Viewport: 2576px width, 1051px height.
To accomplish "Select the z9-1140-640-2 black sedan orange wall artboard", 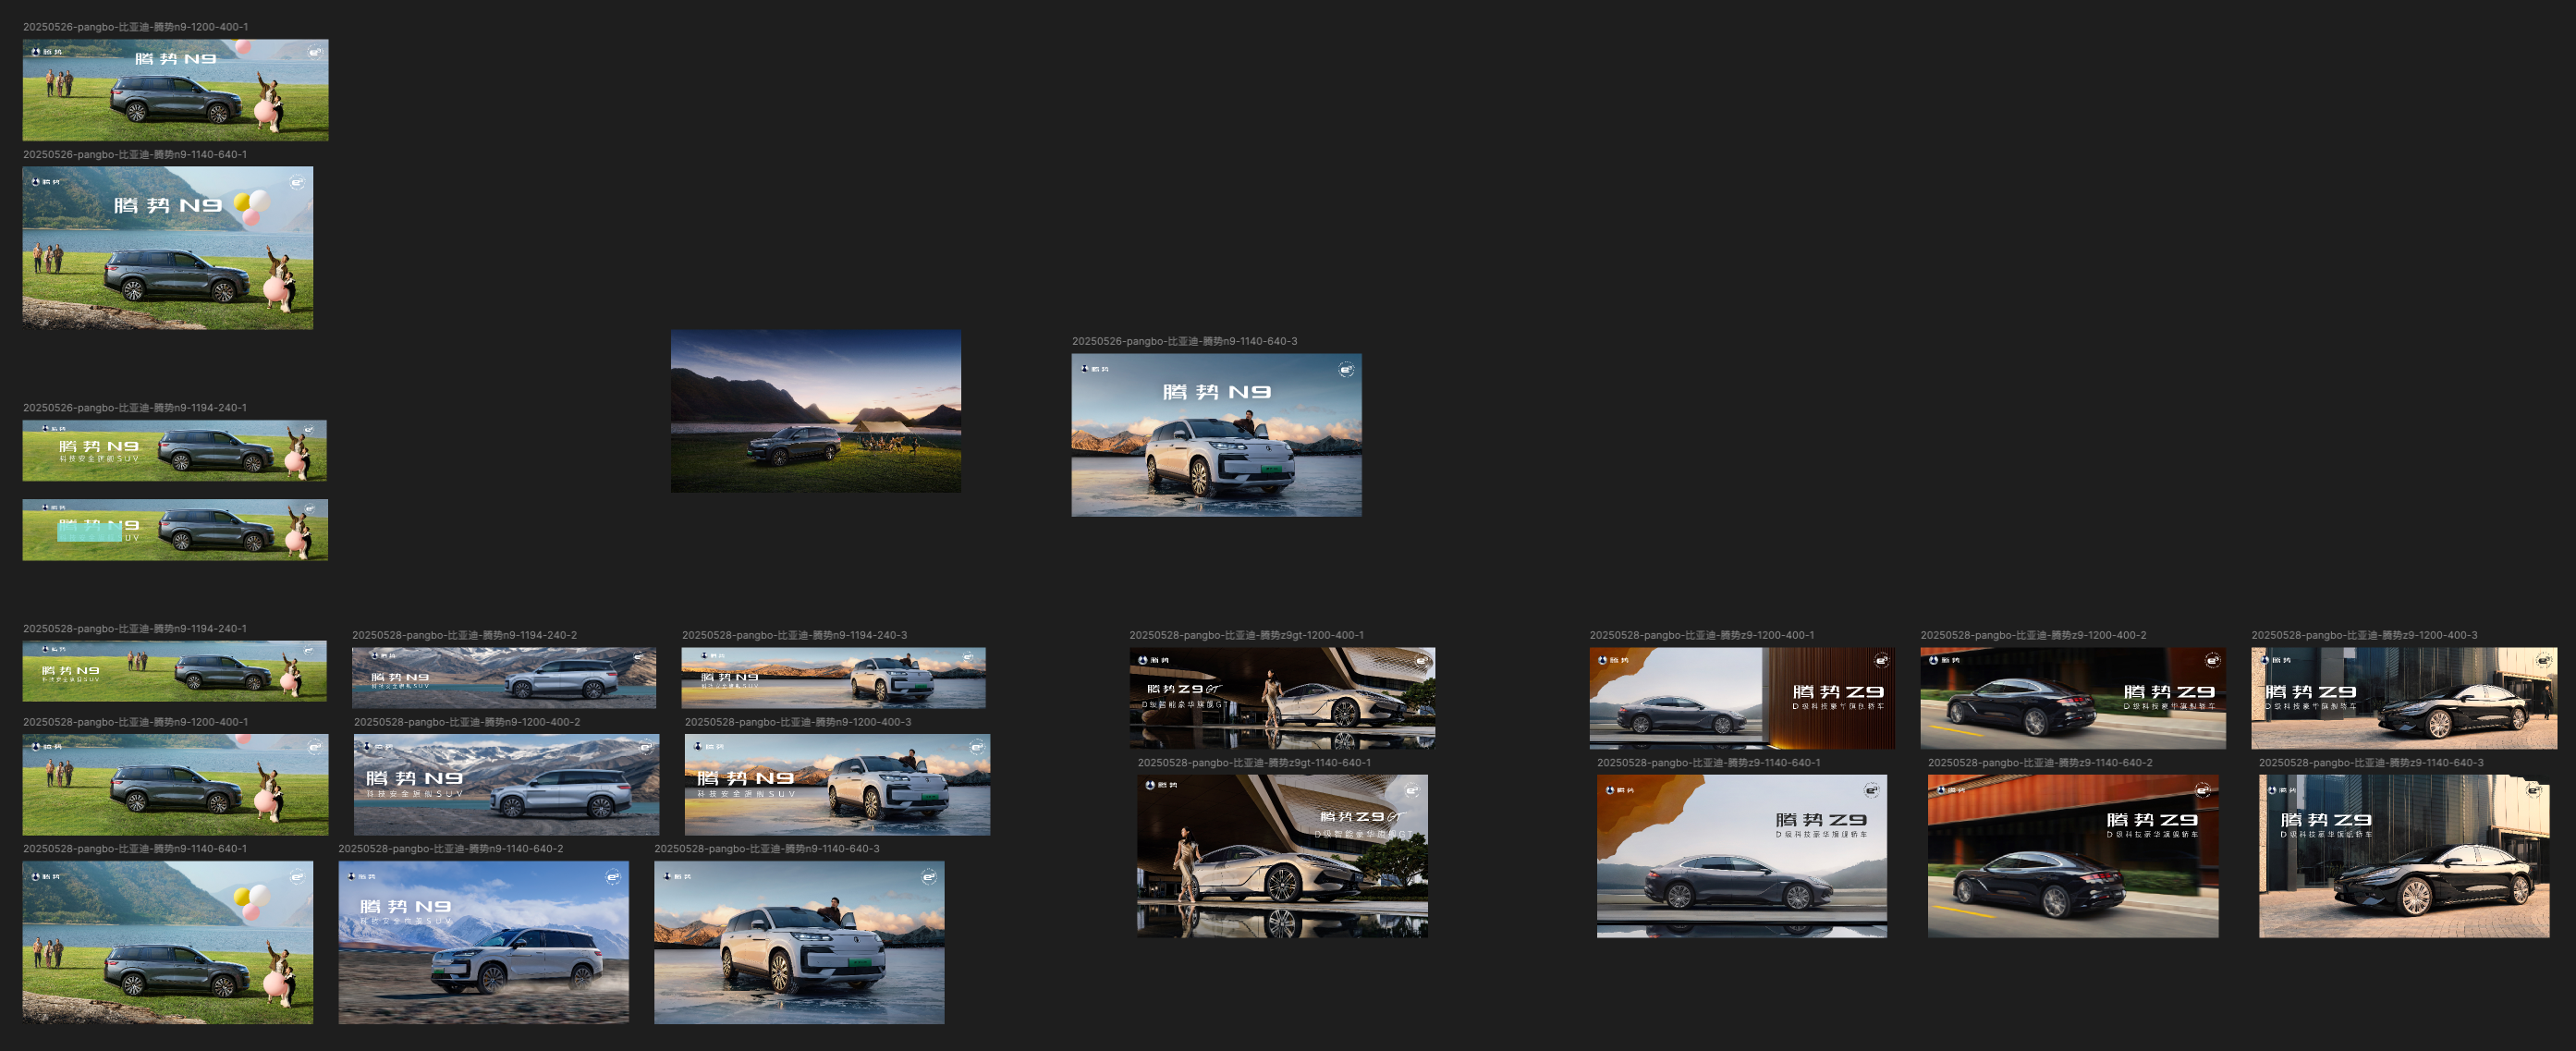I will pyautogui.click(x=2073, y=856).
